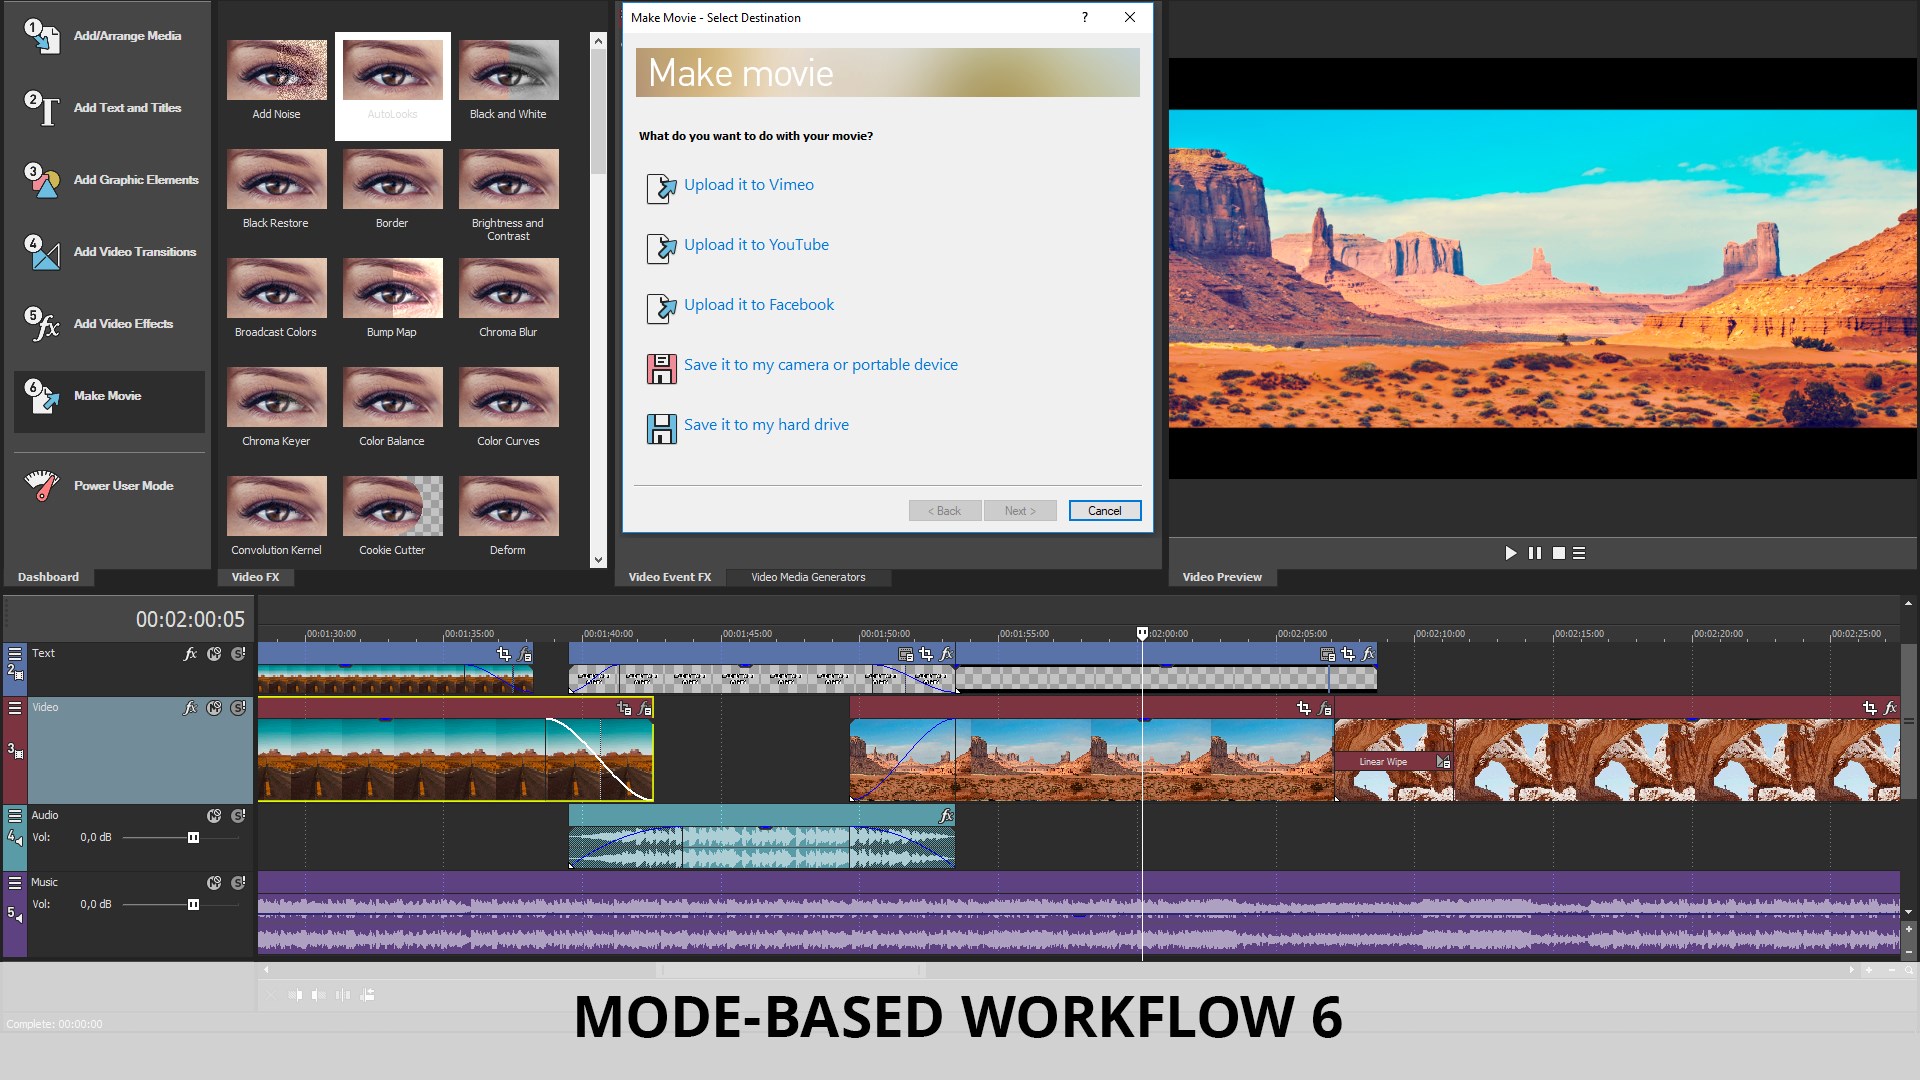Screen dimensions: 1920x1080
Task: Open the Music track hamburger menu
Action: [x=15, y=883]
